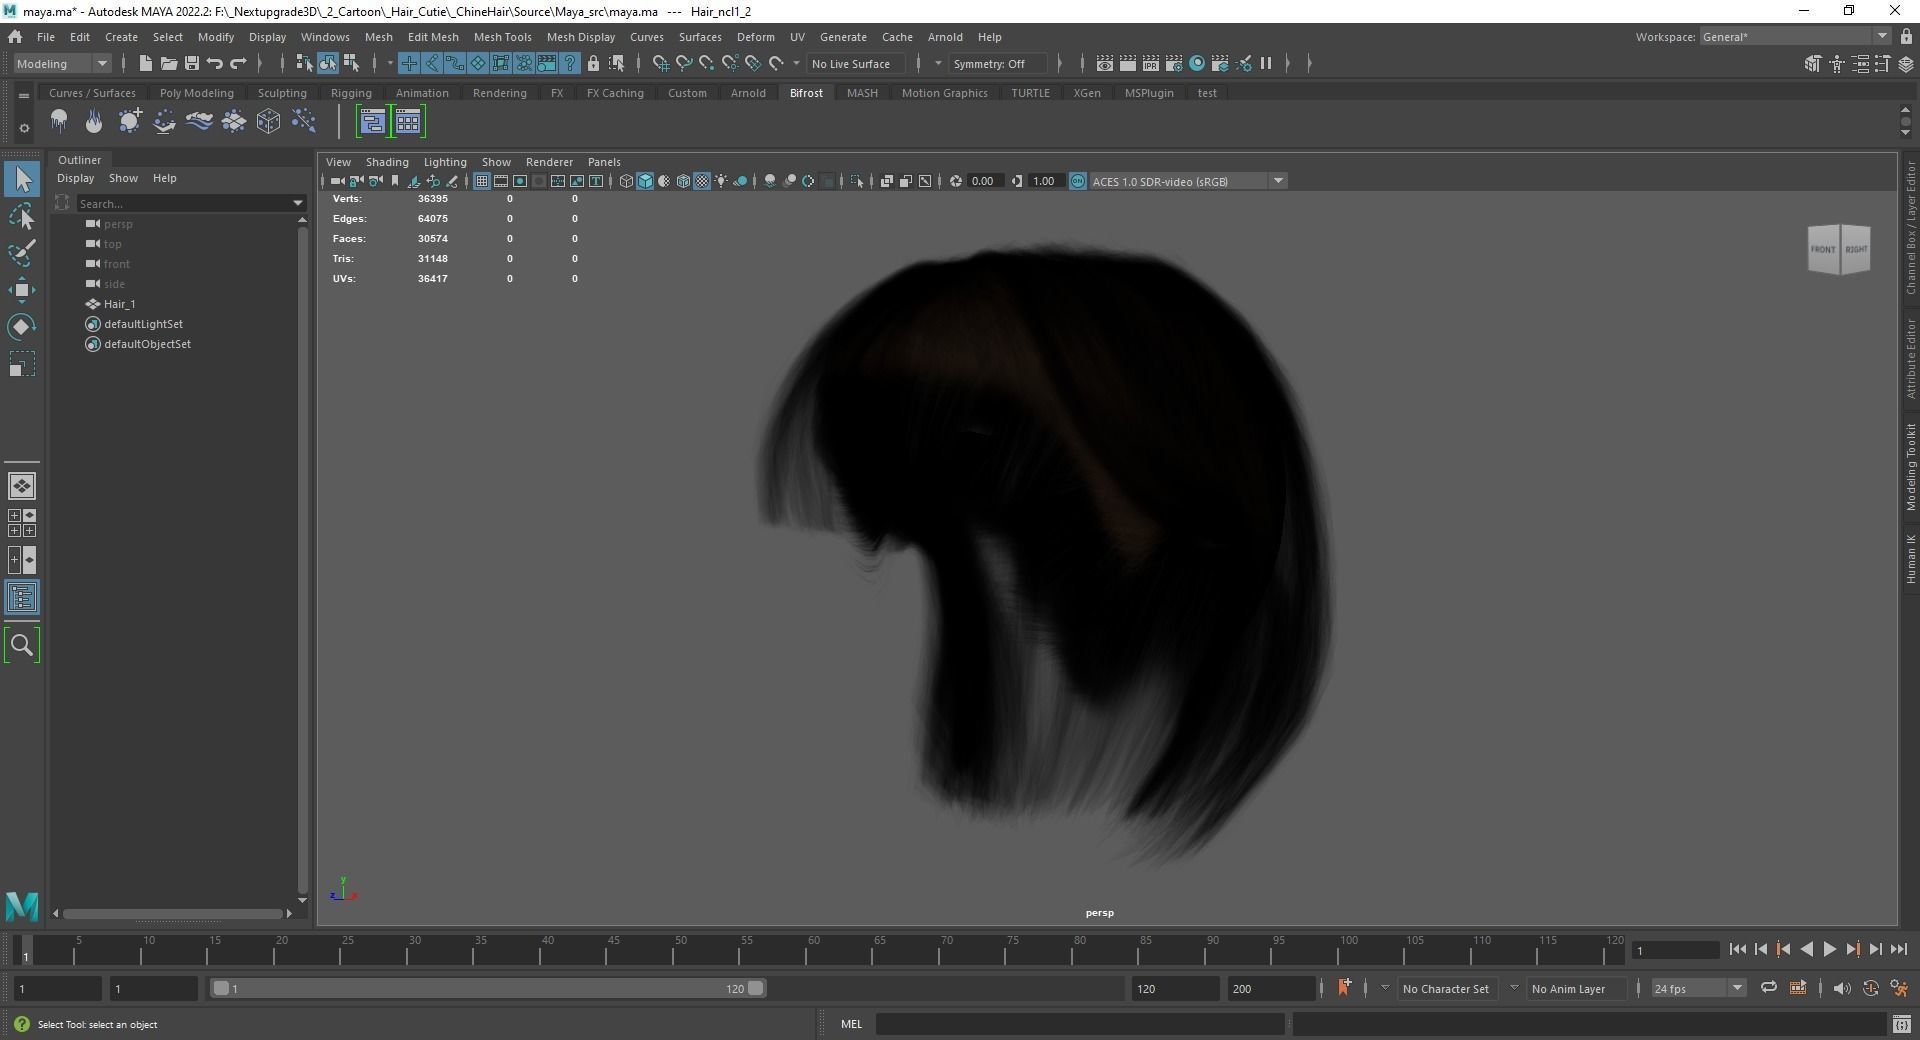This screenshot has height=1040, width=1920.
Task: Switch to the XGen shelf tab
Action: [1086, 93]
